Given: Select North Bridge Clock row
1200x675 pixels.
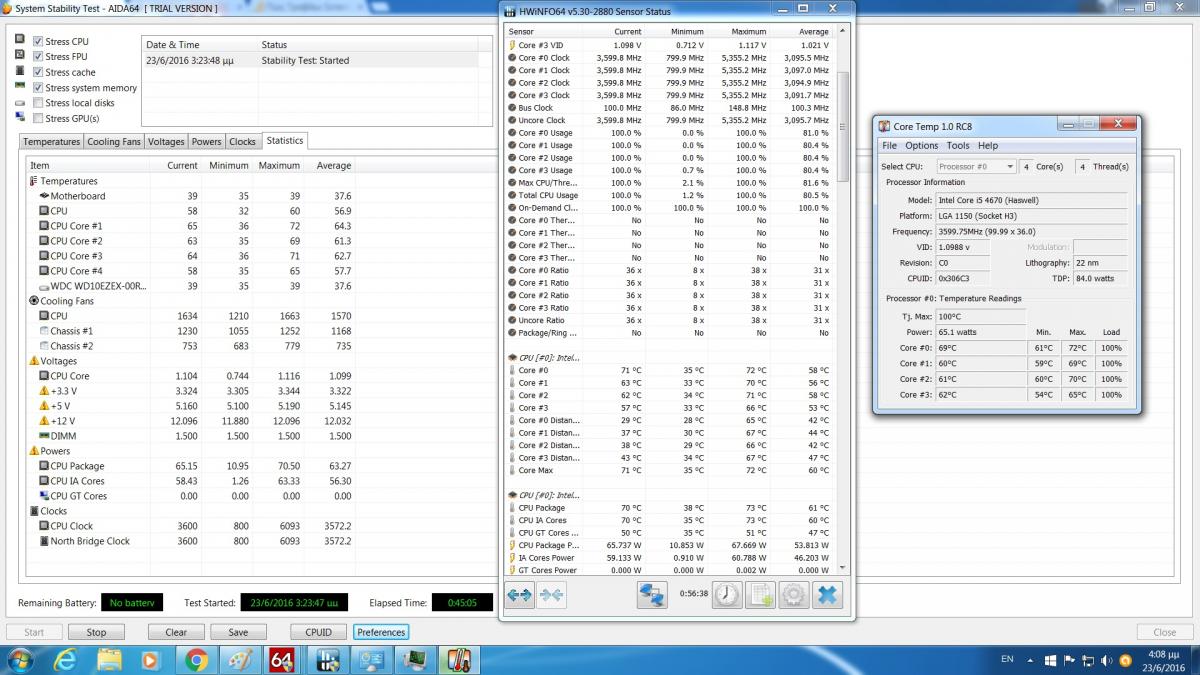Looking at the screenshot, I should [x=190, y=541].
